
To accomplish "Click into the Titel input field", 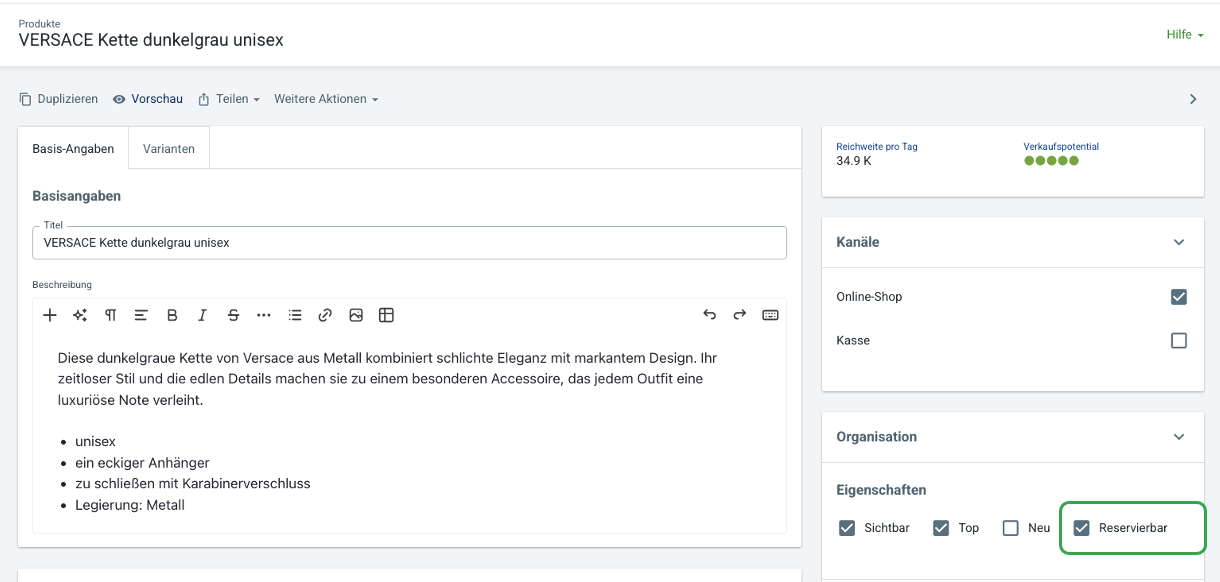I will click(x=409, y=243).
